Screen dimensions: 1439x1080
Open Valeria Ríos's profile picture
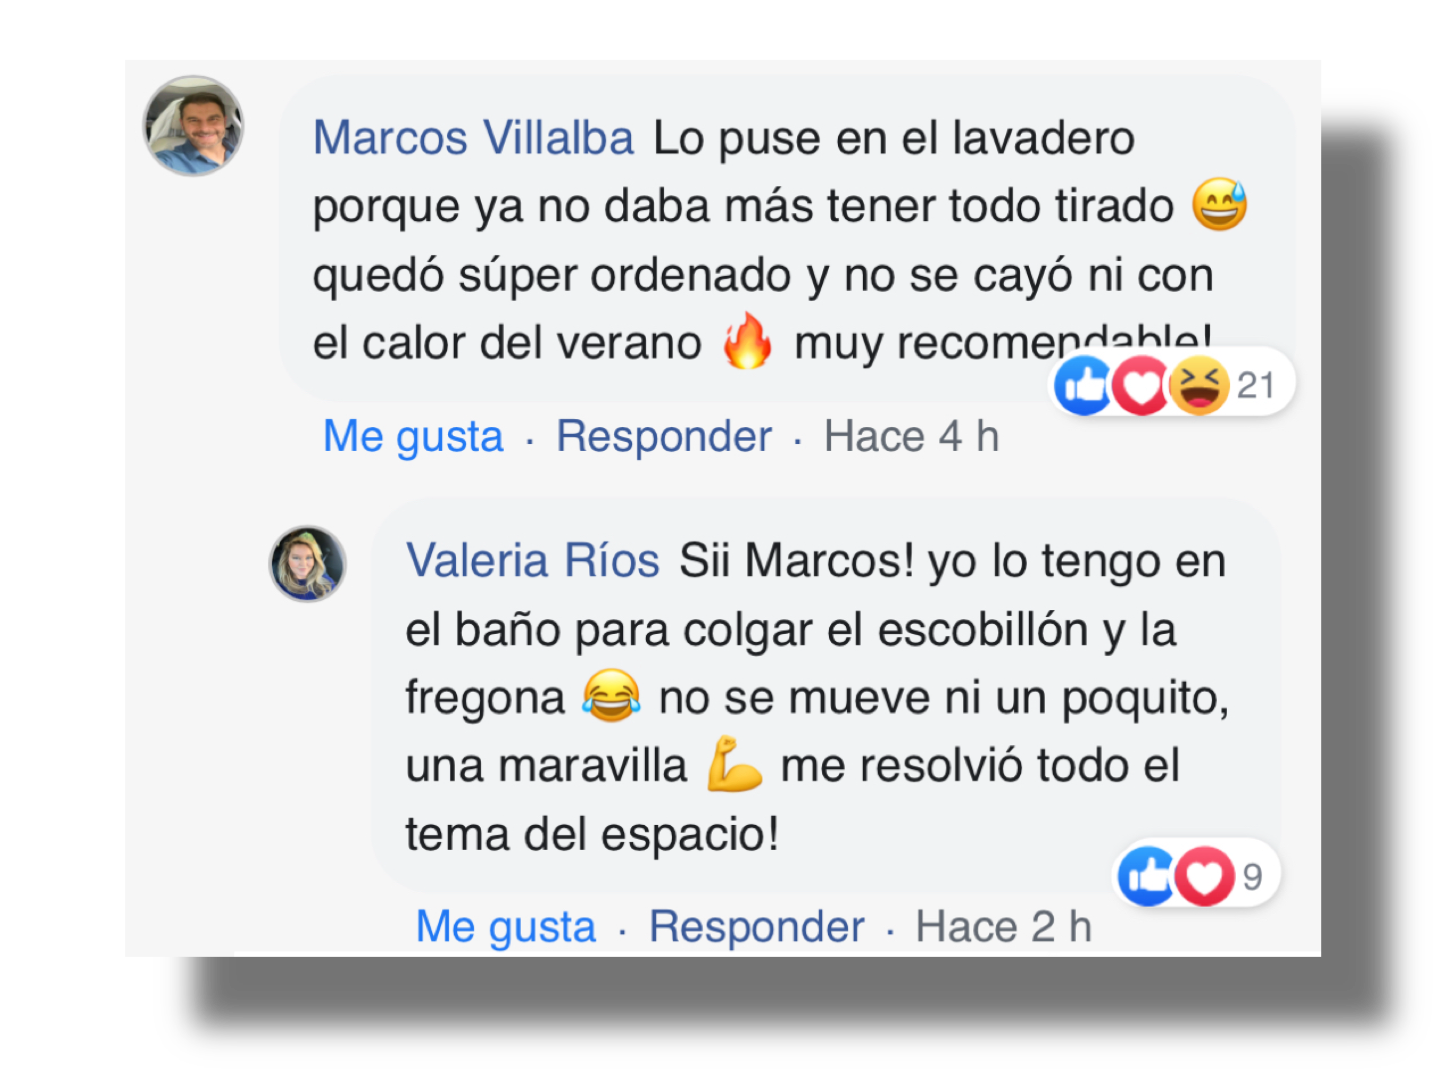pos(308,564)
